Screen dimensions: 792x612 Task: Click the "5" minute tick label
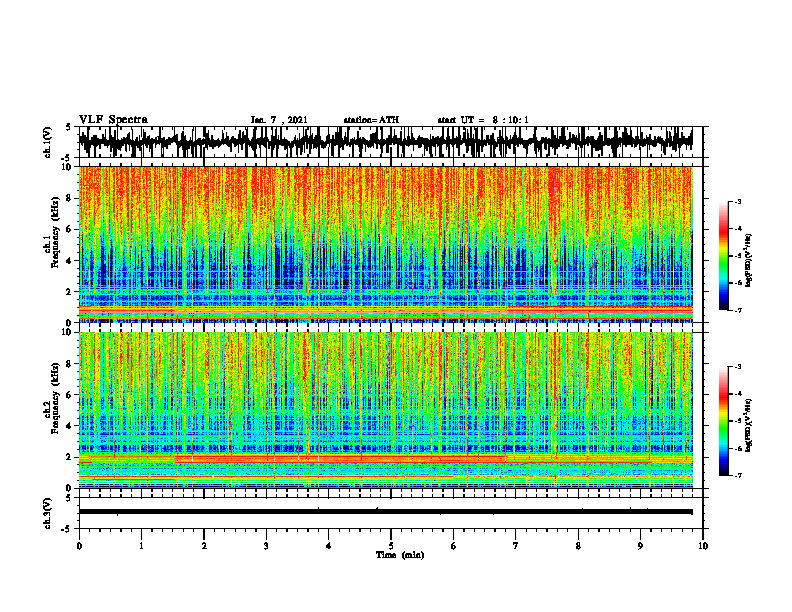coord(391,546)
